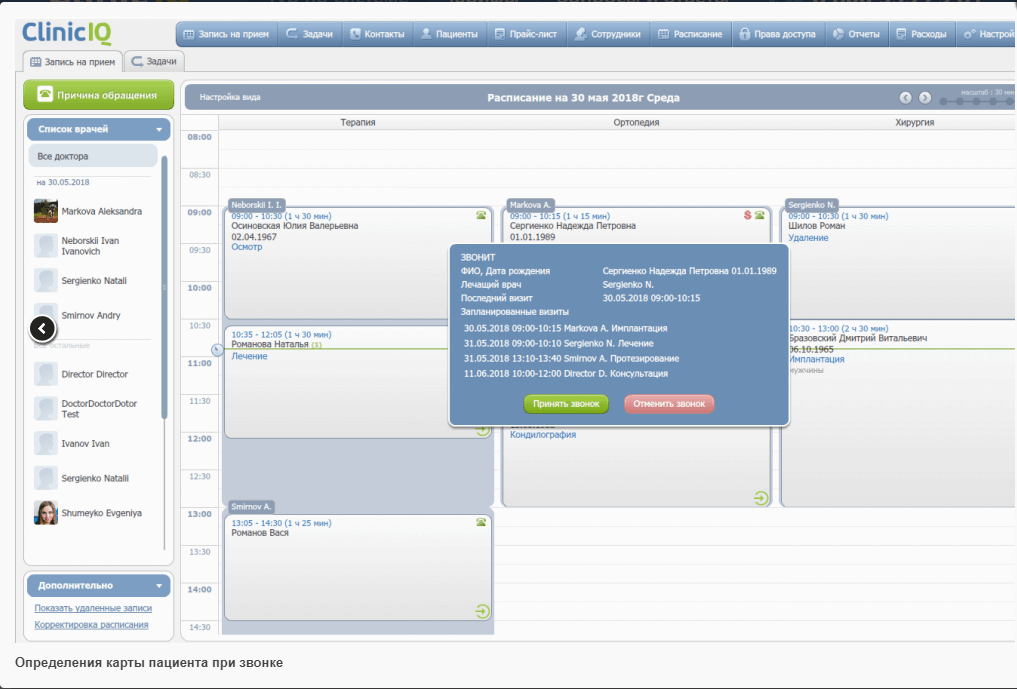Viewport: 1017px width, 689px height.
Task: Click the phone icon beside the dollar sign
Action: click(x=760, y=215)
